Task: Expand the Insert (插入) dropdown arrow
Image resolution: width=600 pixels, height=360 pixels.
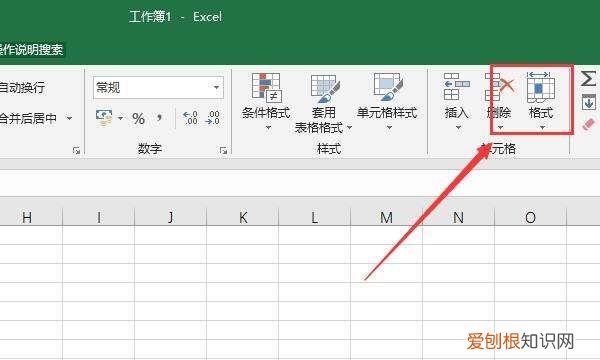Action: coord(458,127)
